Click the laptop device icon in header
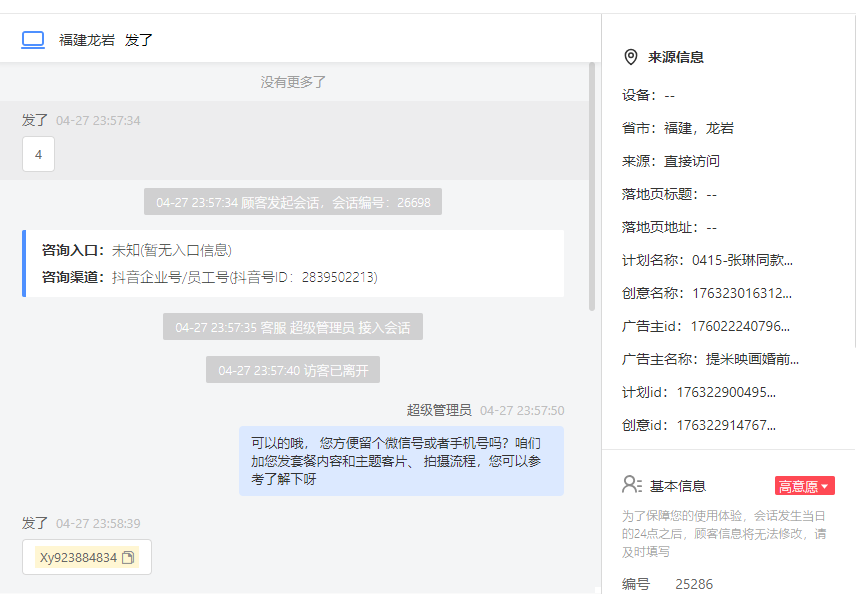This screenshot has height=594, width=856. tap(33, 40)
